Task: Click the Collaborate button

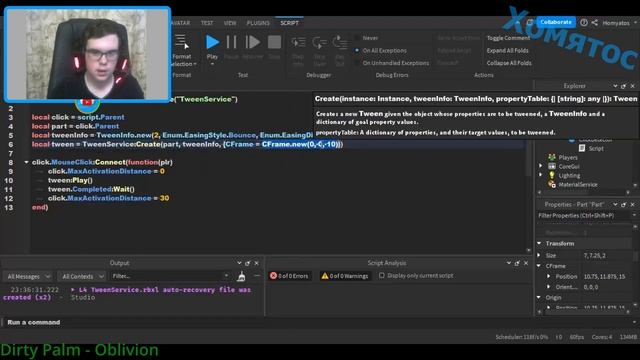Action: (556, 22)
